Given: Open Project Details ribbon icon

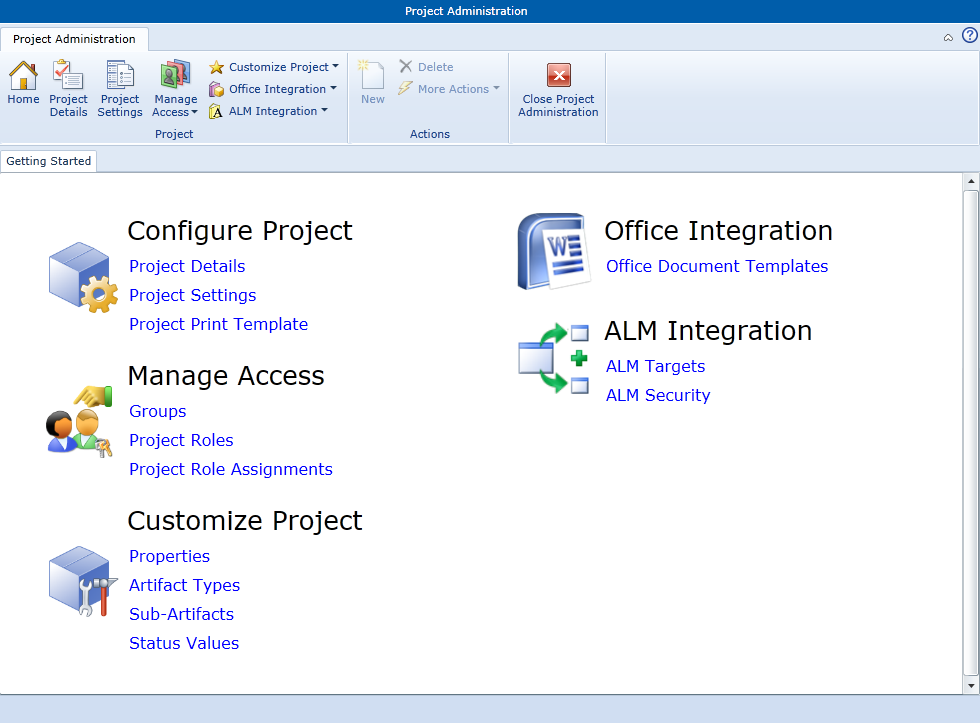Looking at the screenshot, I should coord(68,76).
